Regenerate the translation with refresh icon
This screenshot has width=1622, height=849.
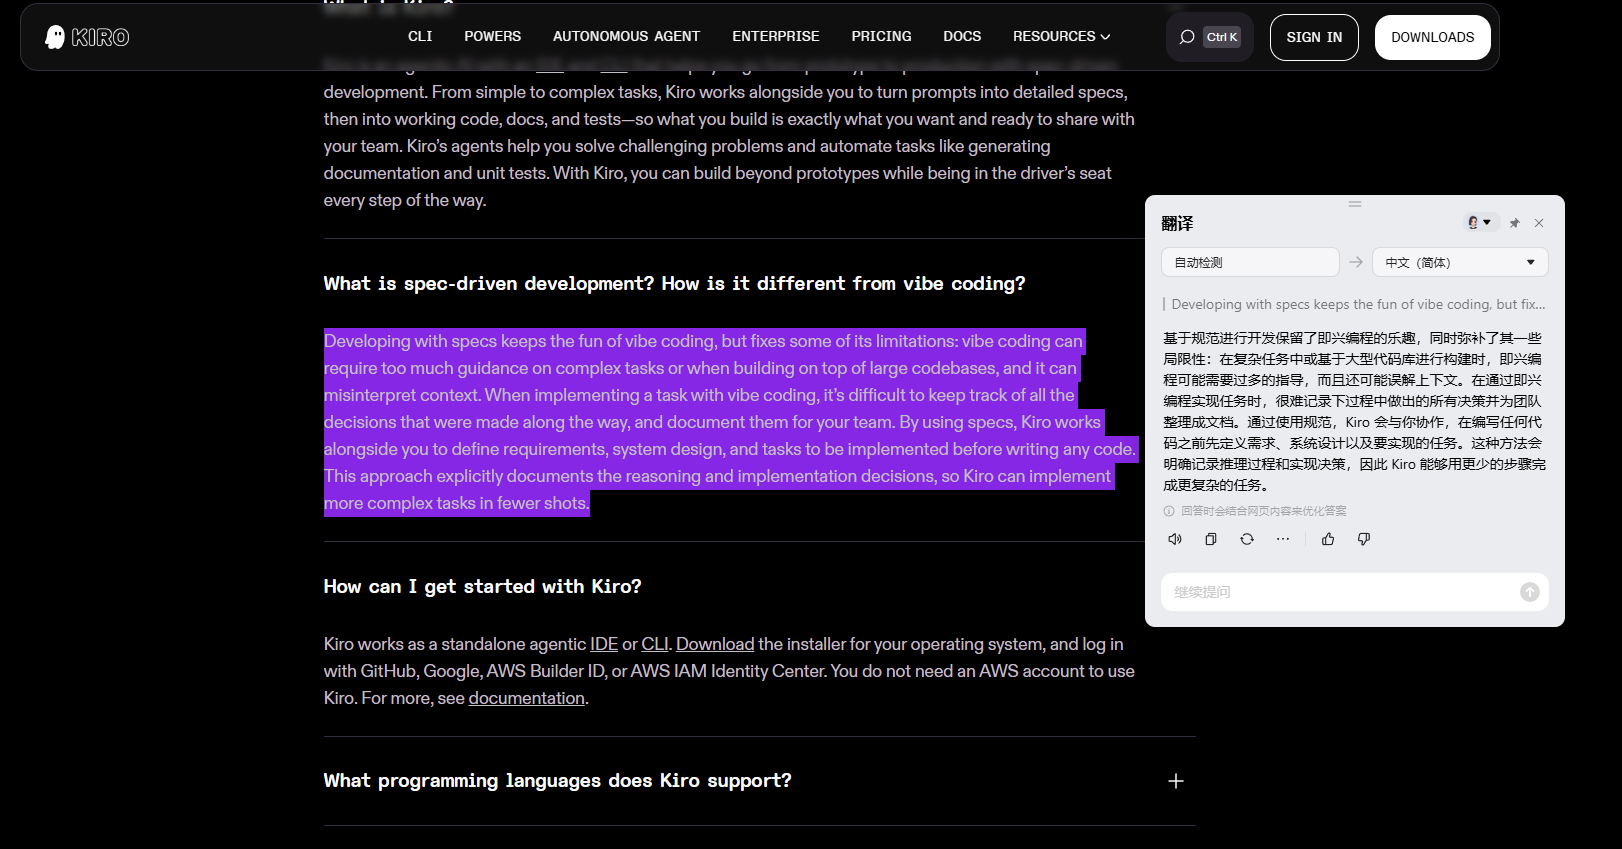coord(1247,539)
